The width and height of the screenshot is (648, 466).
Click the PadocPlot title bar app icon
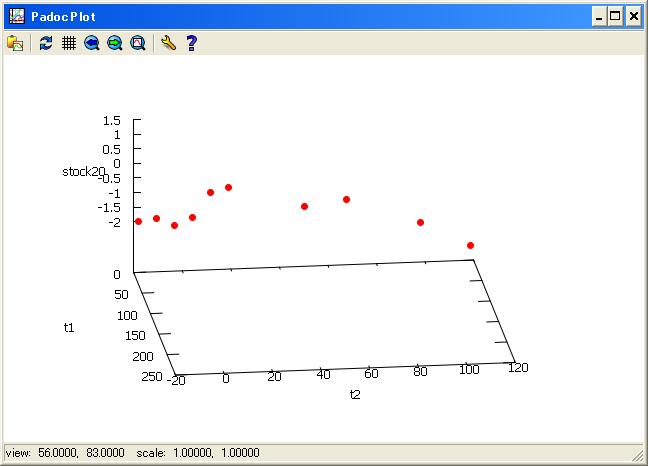point(16,16)
